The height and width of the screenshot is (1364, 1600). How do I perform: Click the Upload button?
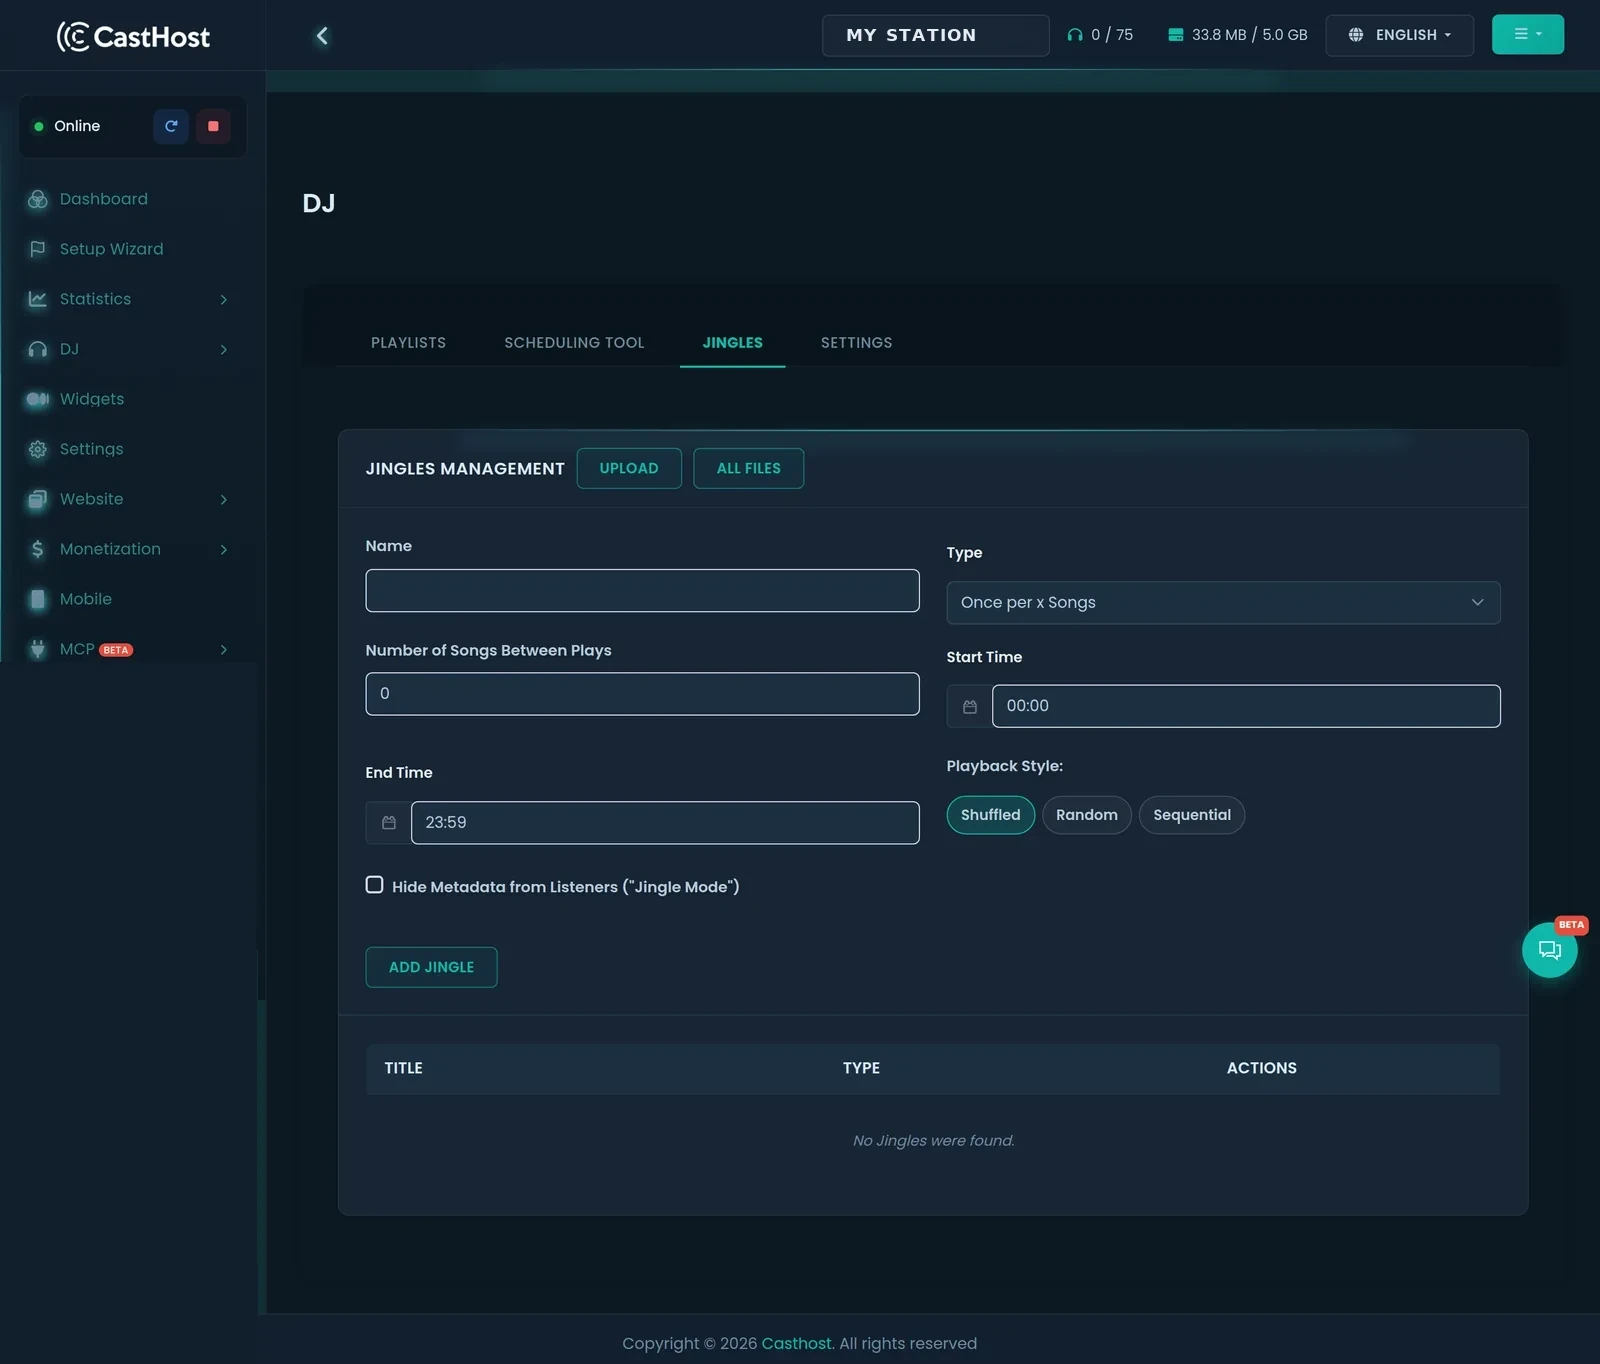[629, 468]
